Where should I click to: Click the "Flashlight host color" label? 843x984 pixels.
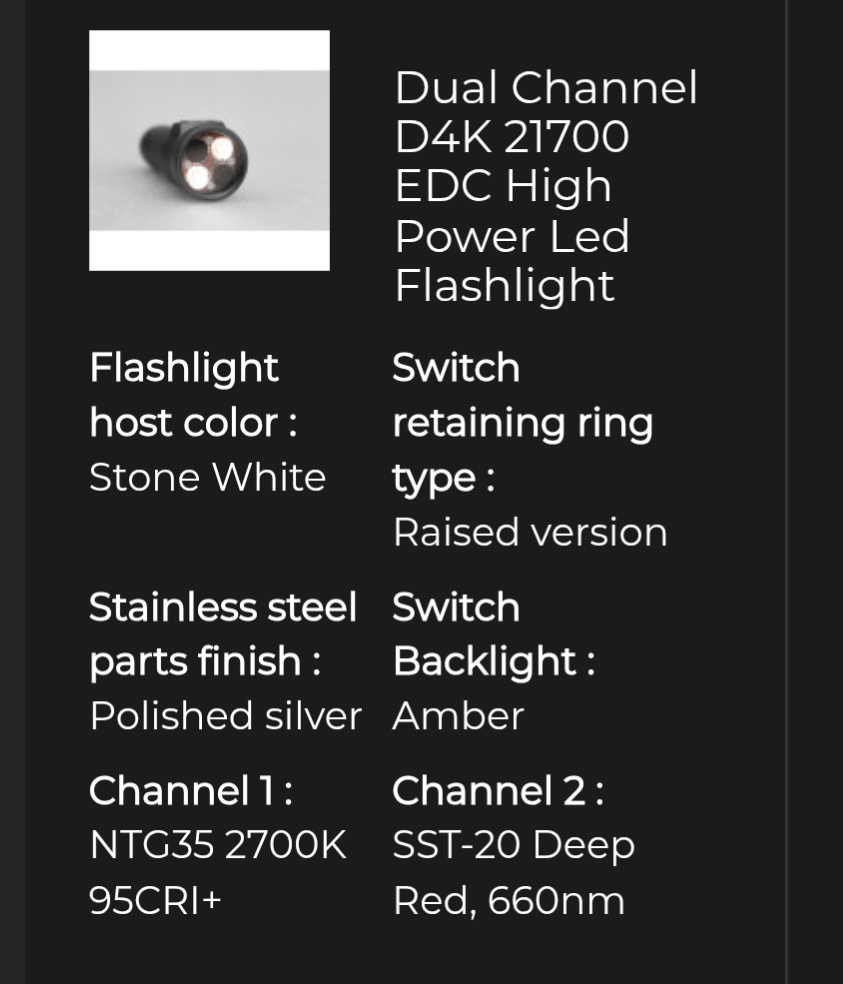(x=192, y=395)
